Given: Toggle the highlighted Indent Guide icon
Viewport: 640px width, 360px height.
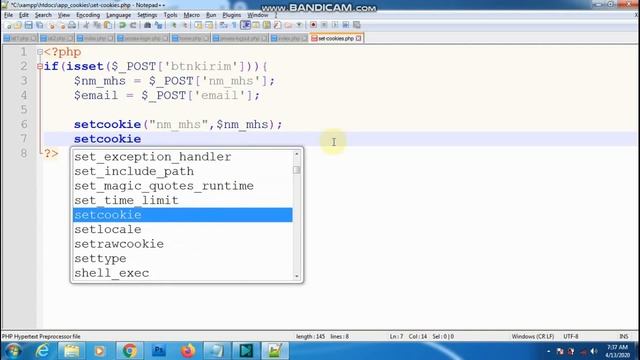Looking at the screenshot, I should point(245,25).
